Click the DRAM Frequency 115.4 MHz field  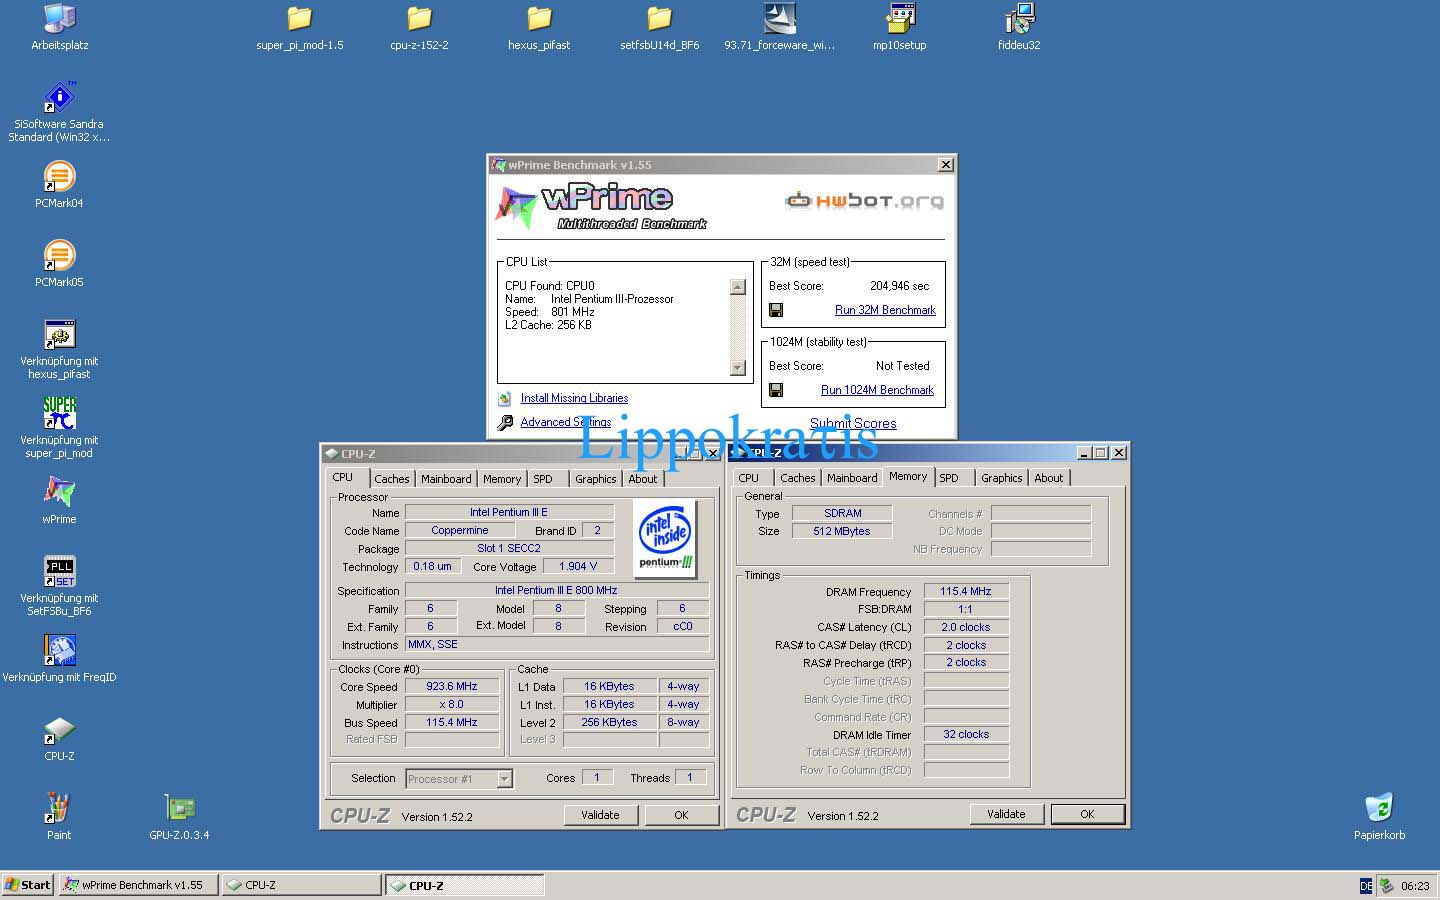(x=966, y=591)
